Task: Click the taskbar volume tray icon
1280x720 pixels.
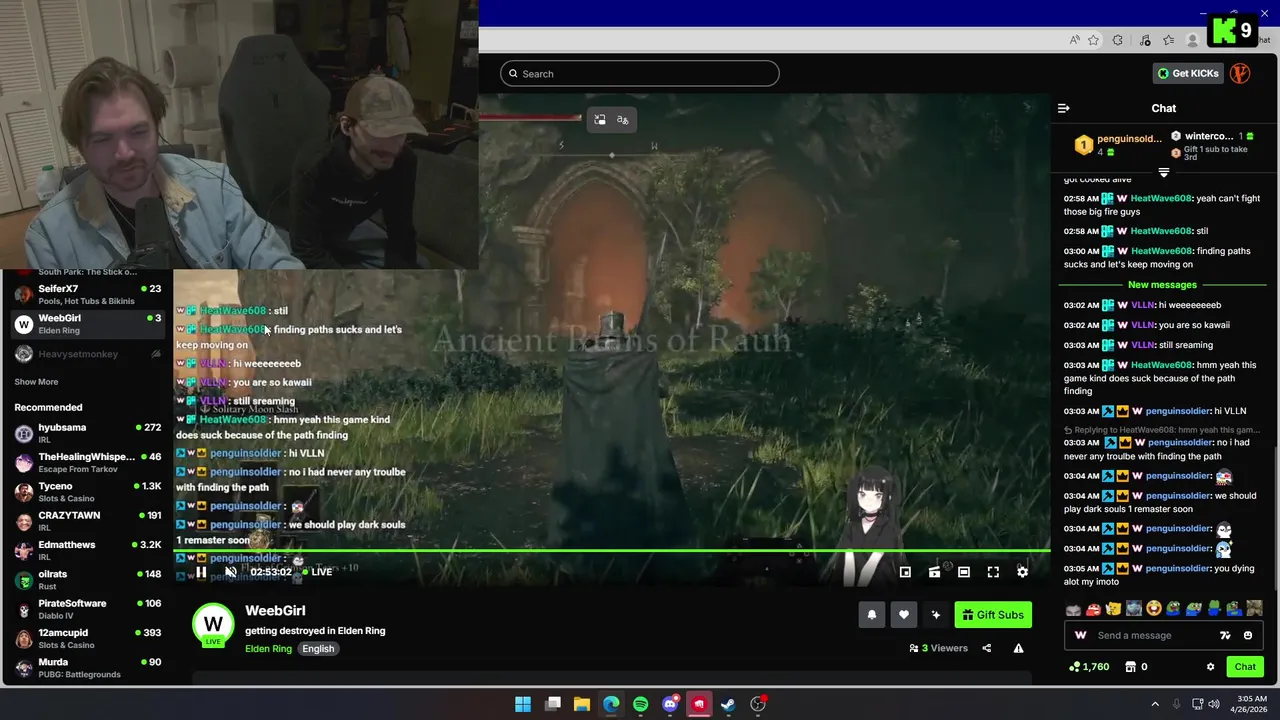Action: click(1213, 704)
